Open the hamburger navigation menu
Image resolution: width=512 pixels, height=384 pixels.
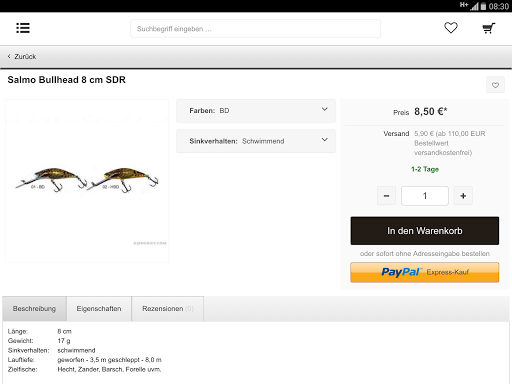(x=23, y=28)
